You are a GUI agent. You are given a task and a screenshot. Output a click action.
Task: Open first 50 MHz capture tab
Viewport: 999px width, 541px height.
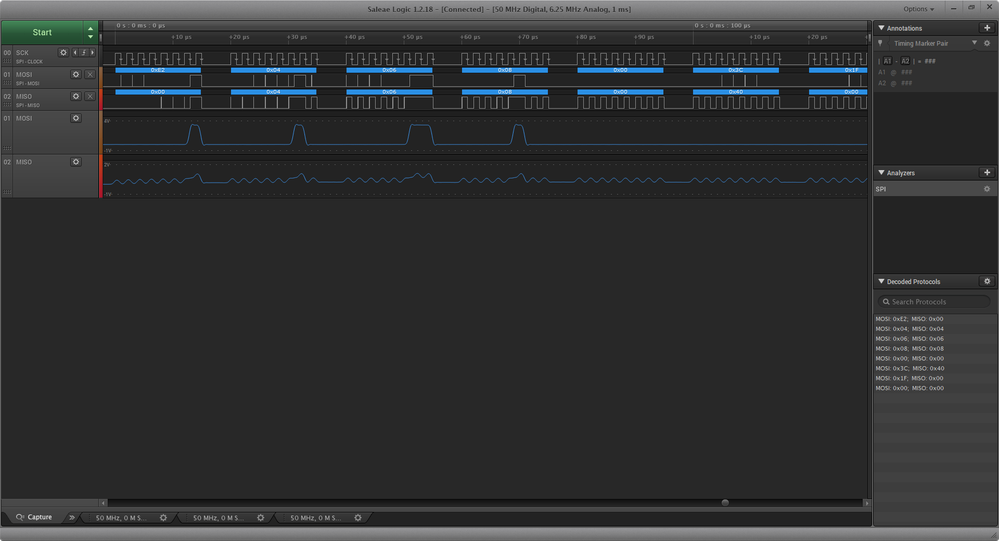tap(121, 518)
